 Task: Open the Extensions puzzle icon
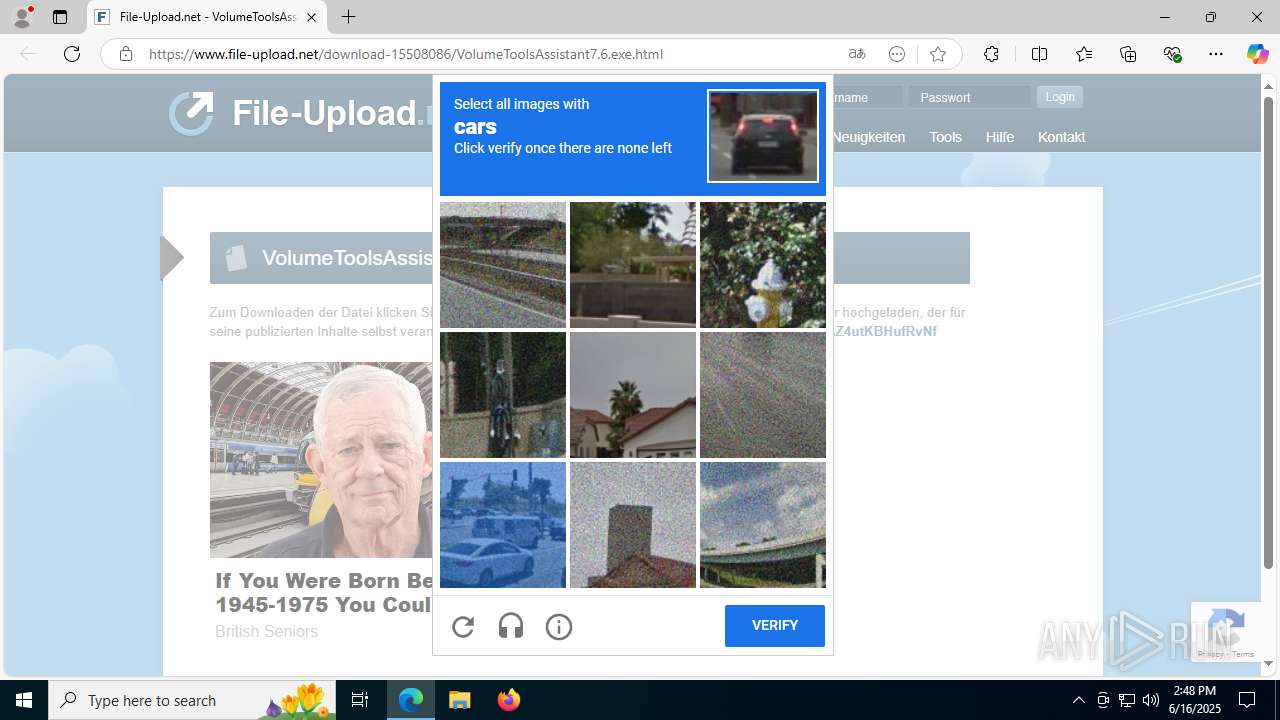(991, 54)
